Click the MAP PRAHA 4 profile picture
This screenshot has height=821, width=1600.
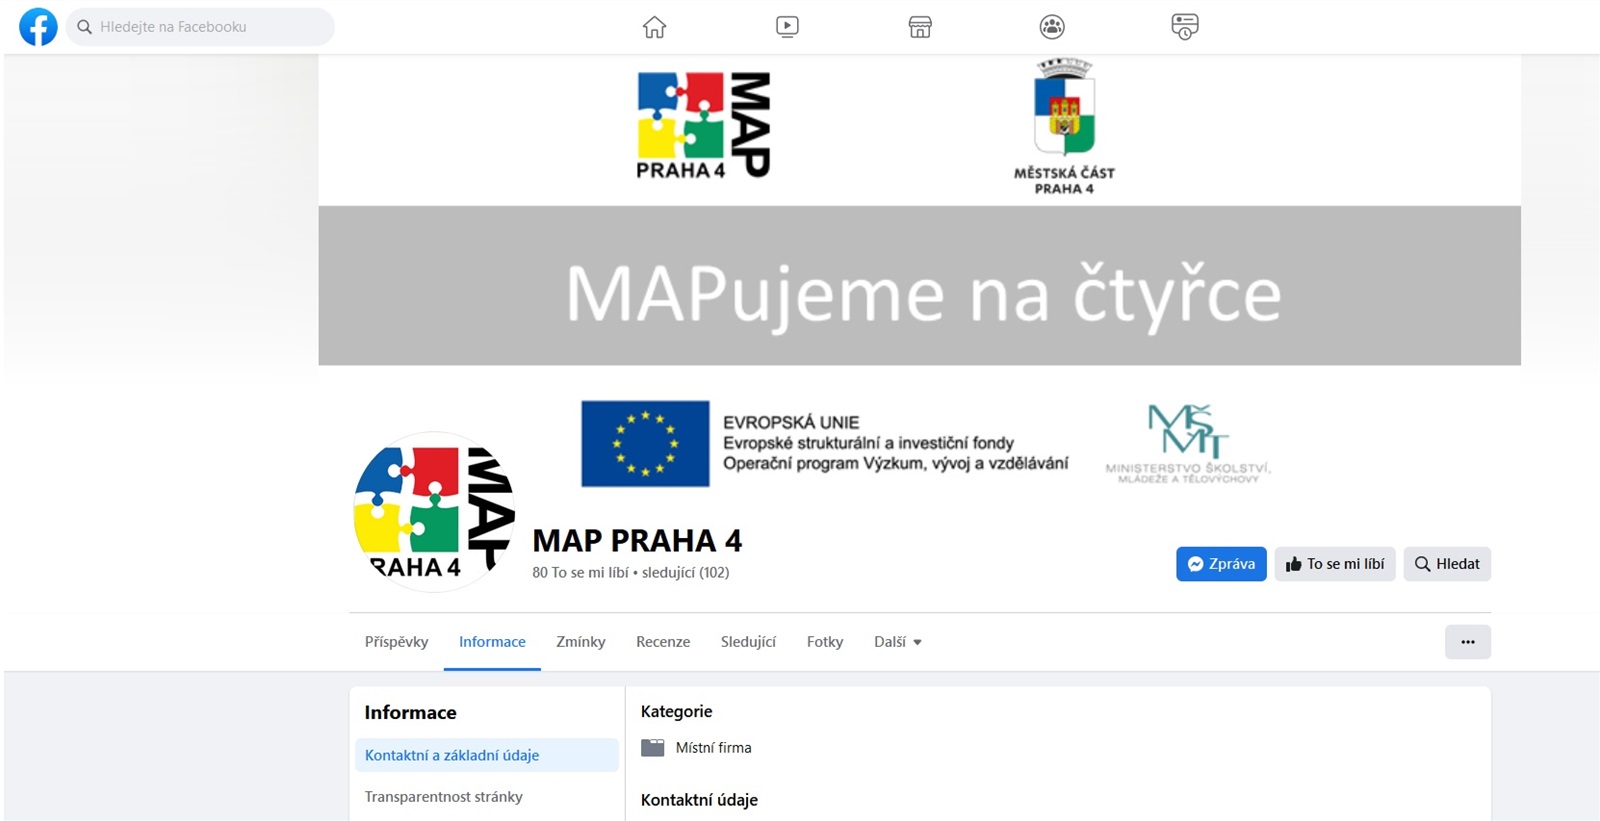click(433, 512)
